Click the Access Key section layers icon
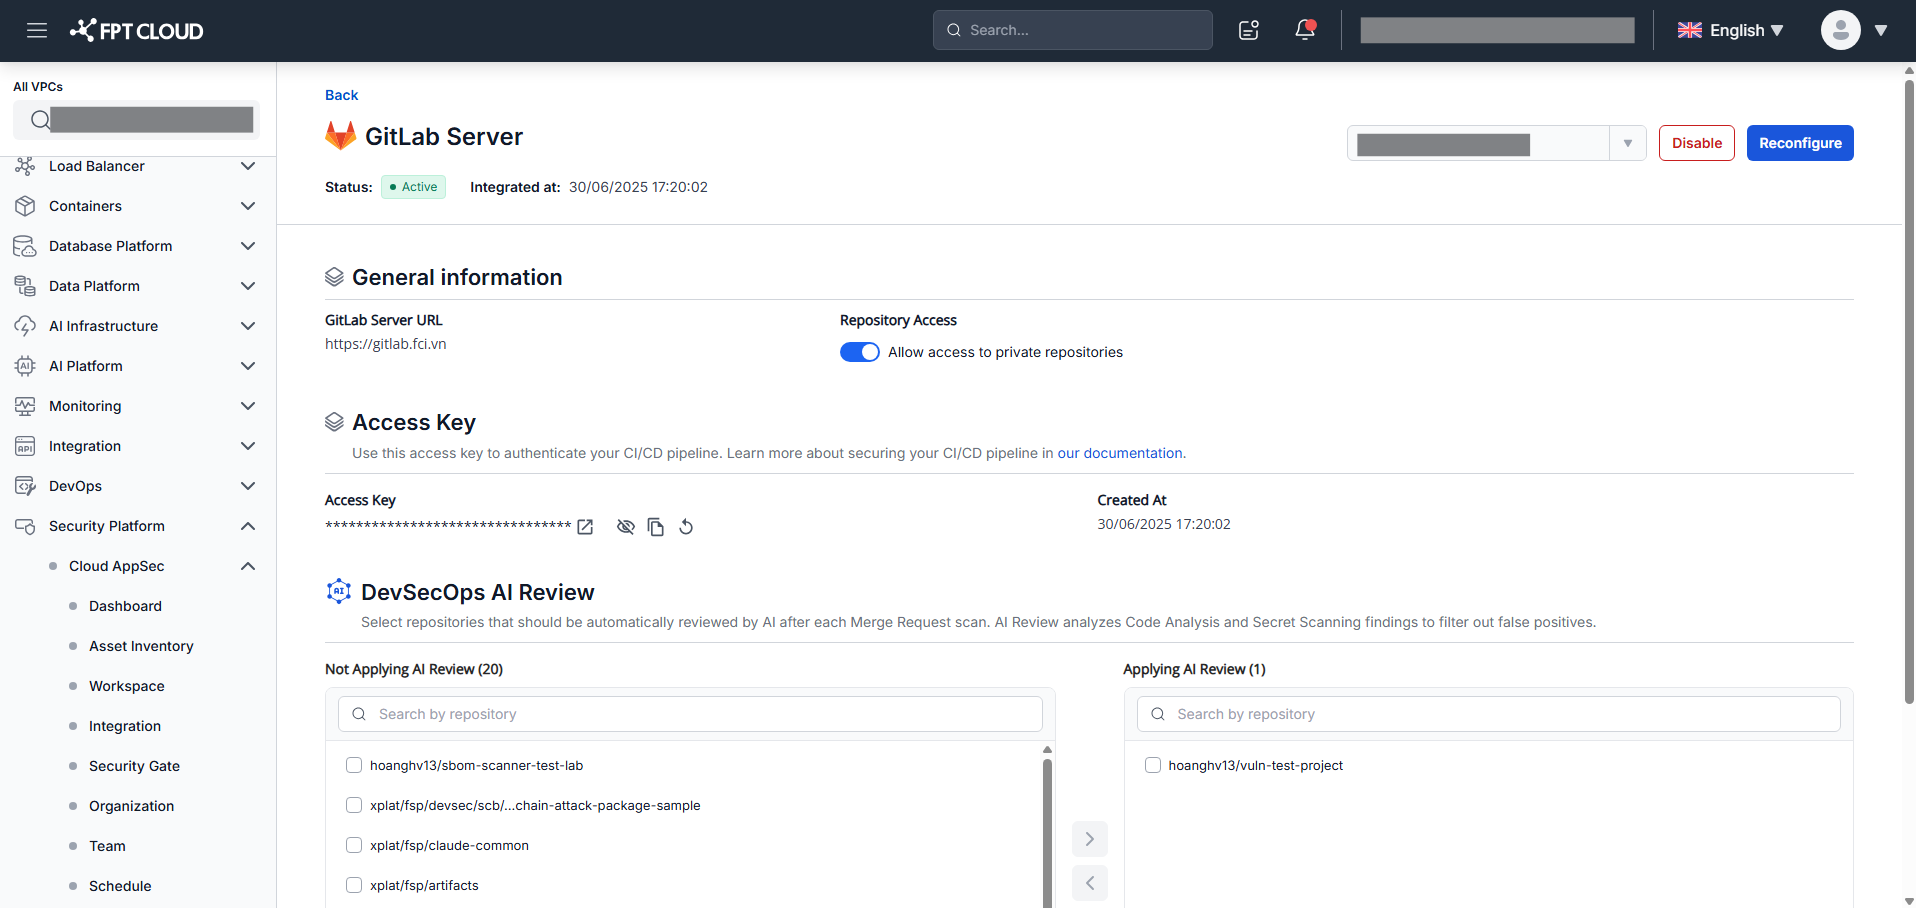 click(334, 422)
